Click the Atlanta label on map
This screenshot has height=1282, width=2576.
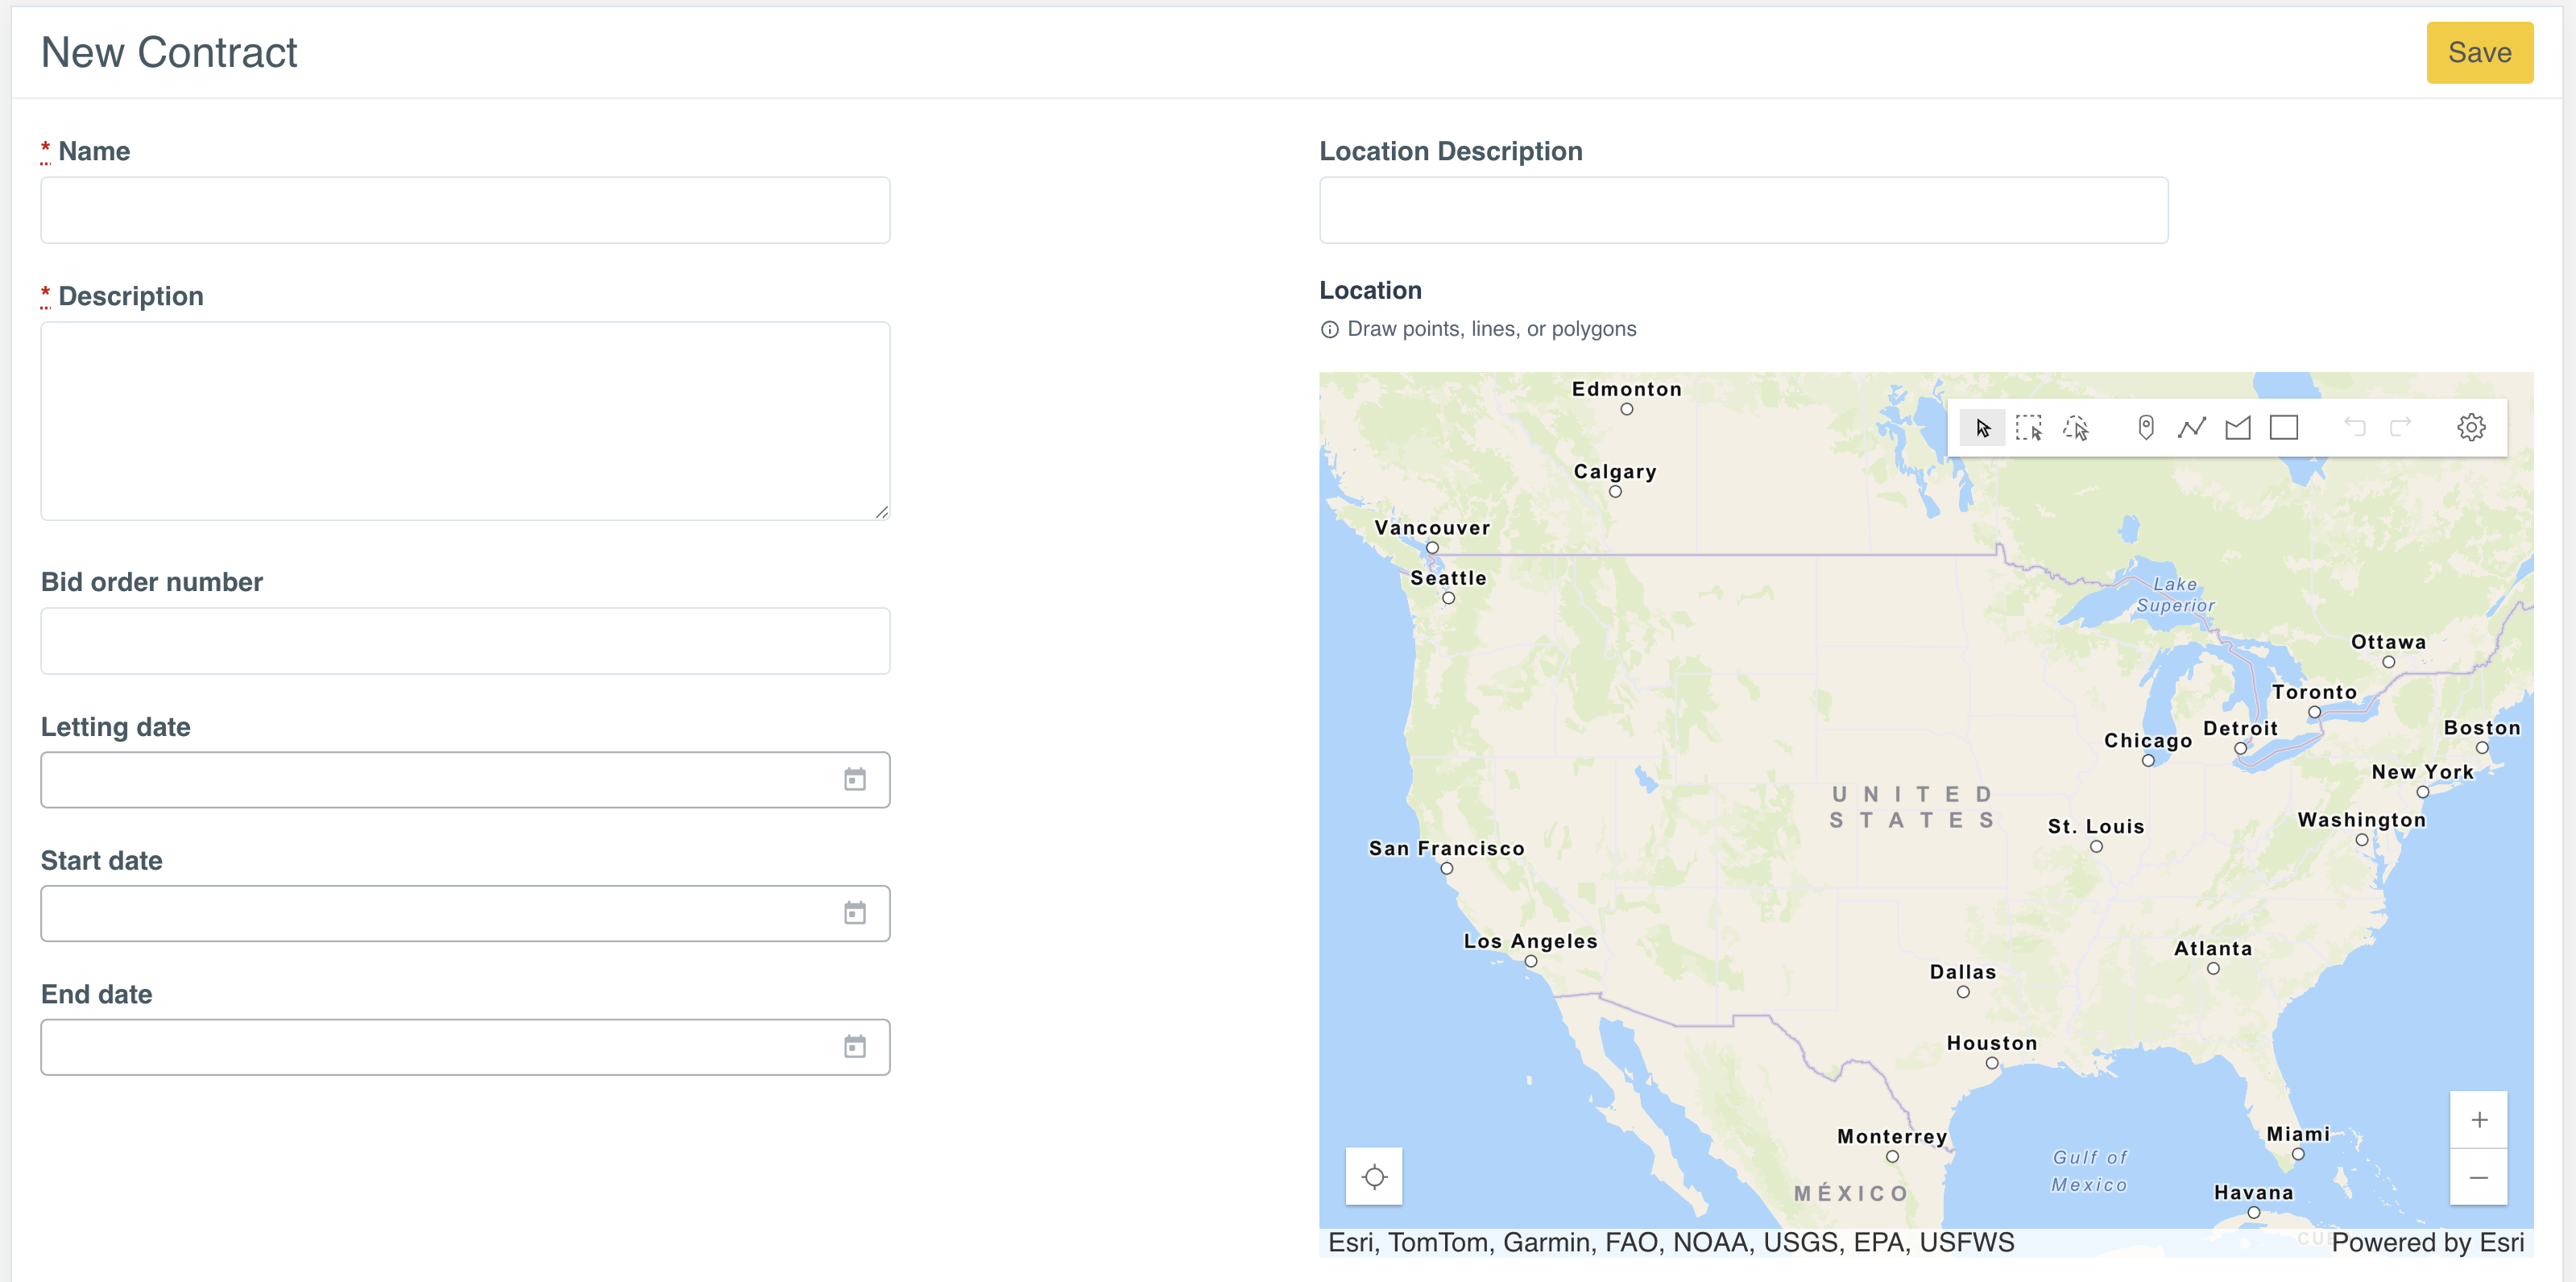click(x=2213, y=948)
